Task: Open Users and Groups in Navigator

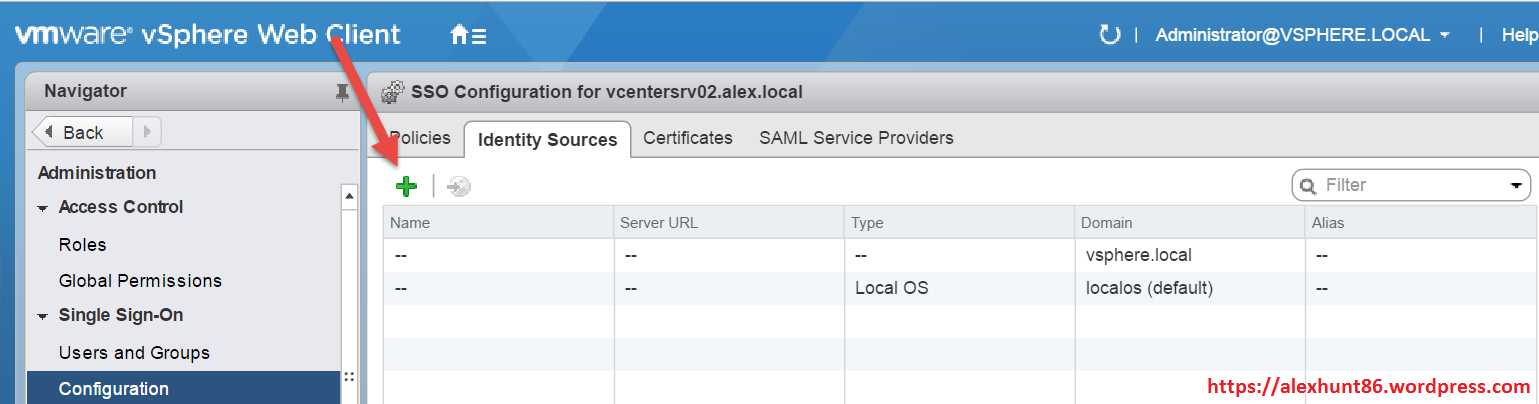Action: coord(134,353)
